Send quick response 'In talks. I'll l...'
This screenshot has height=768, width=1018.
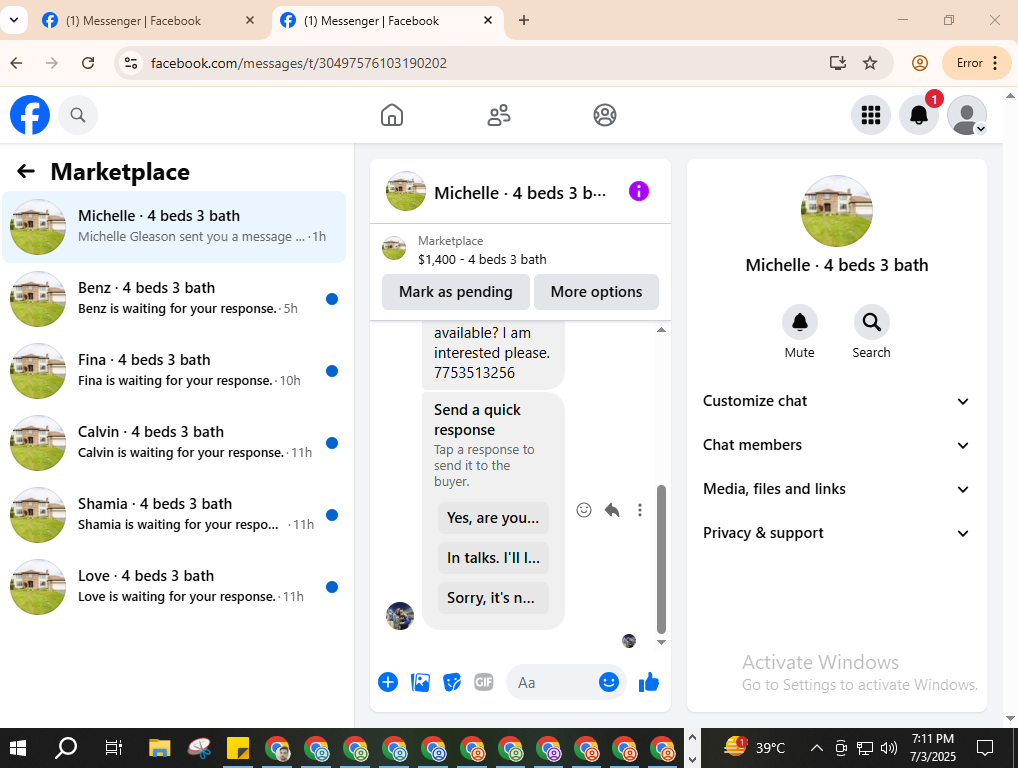[493, 558]
